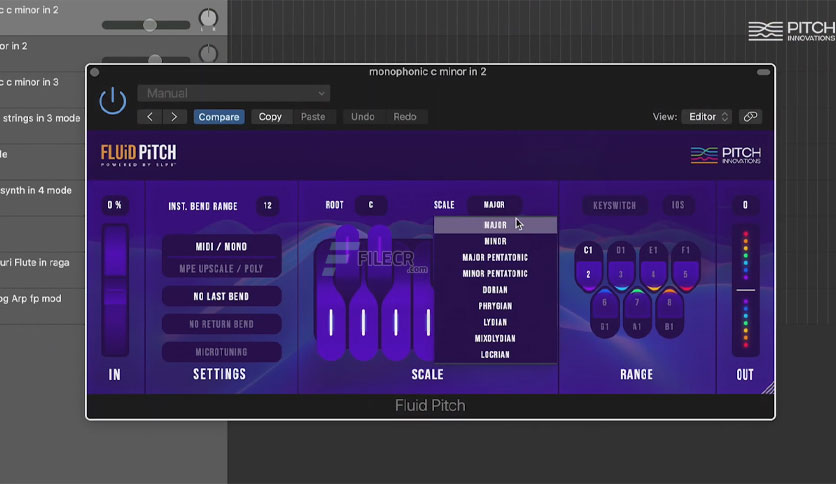Click the Copy button
The image size is (836, 484).
tap(270, 117)
